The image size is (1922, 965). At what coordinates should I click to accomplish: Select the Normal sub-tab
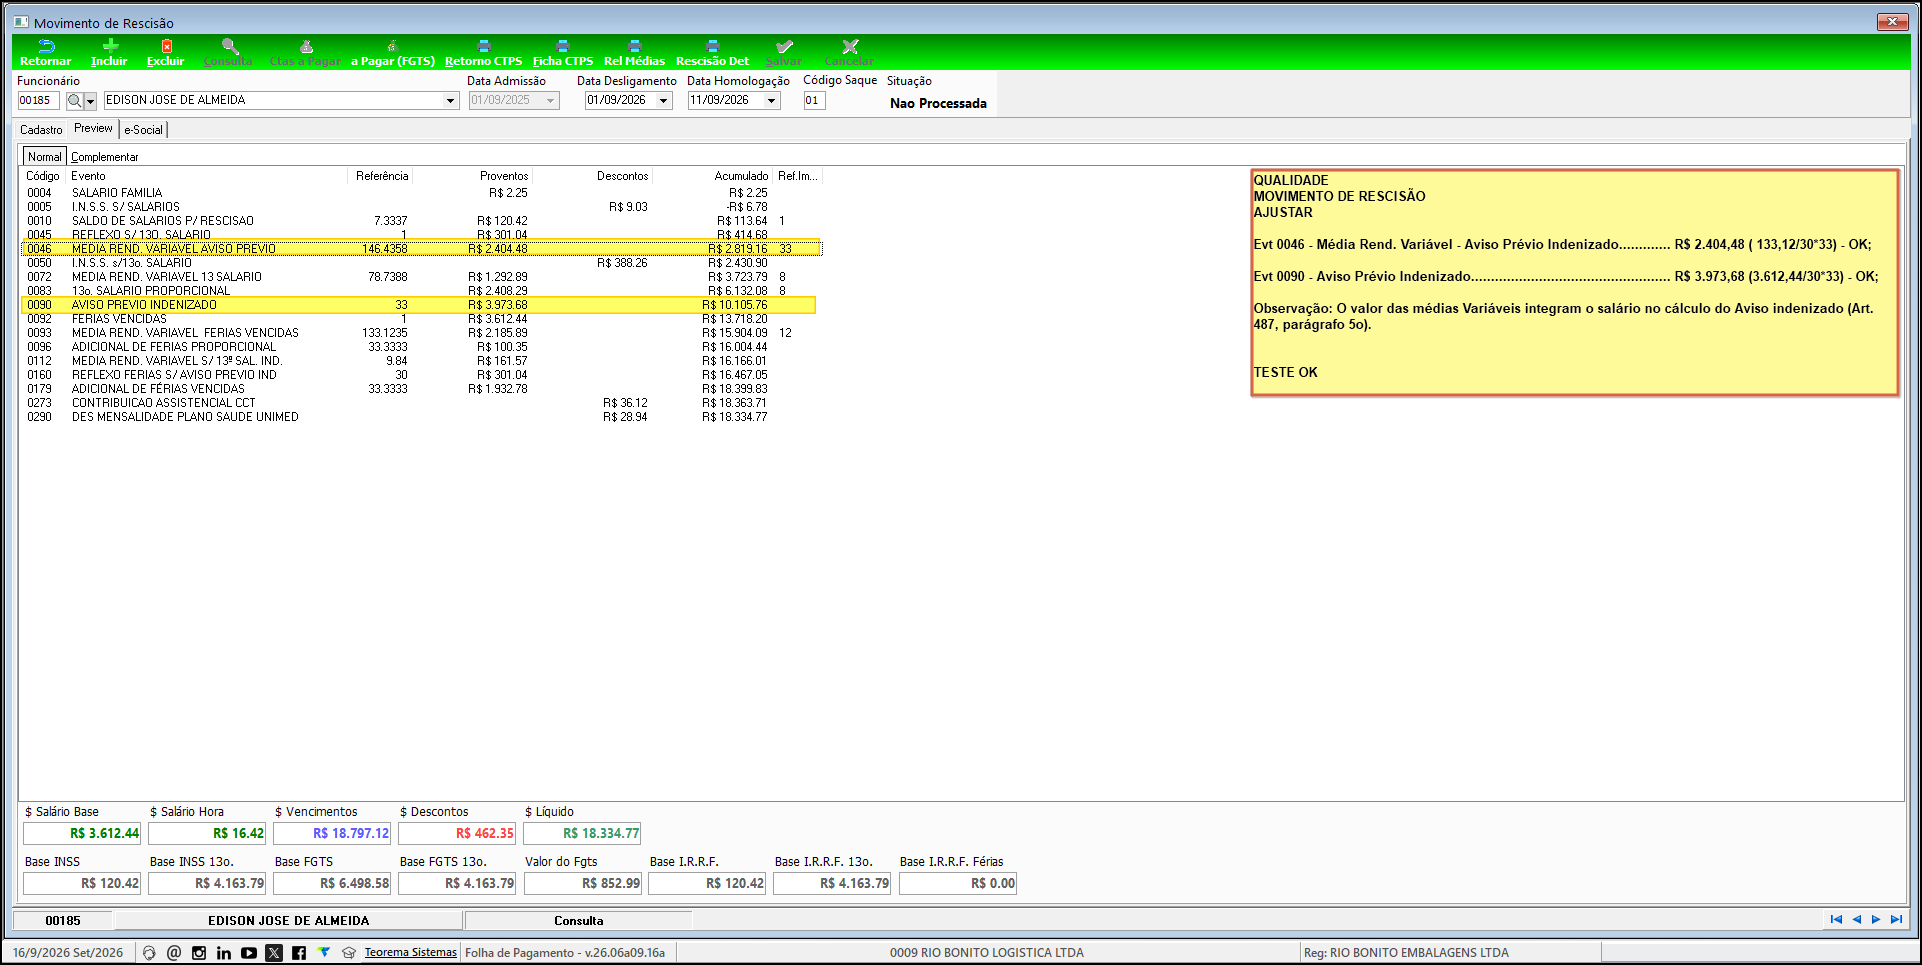[x=45, y=157]
